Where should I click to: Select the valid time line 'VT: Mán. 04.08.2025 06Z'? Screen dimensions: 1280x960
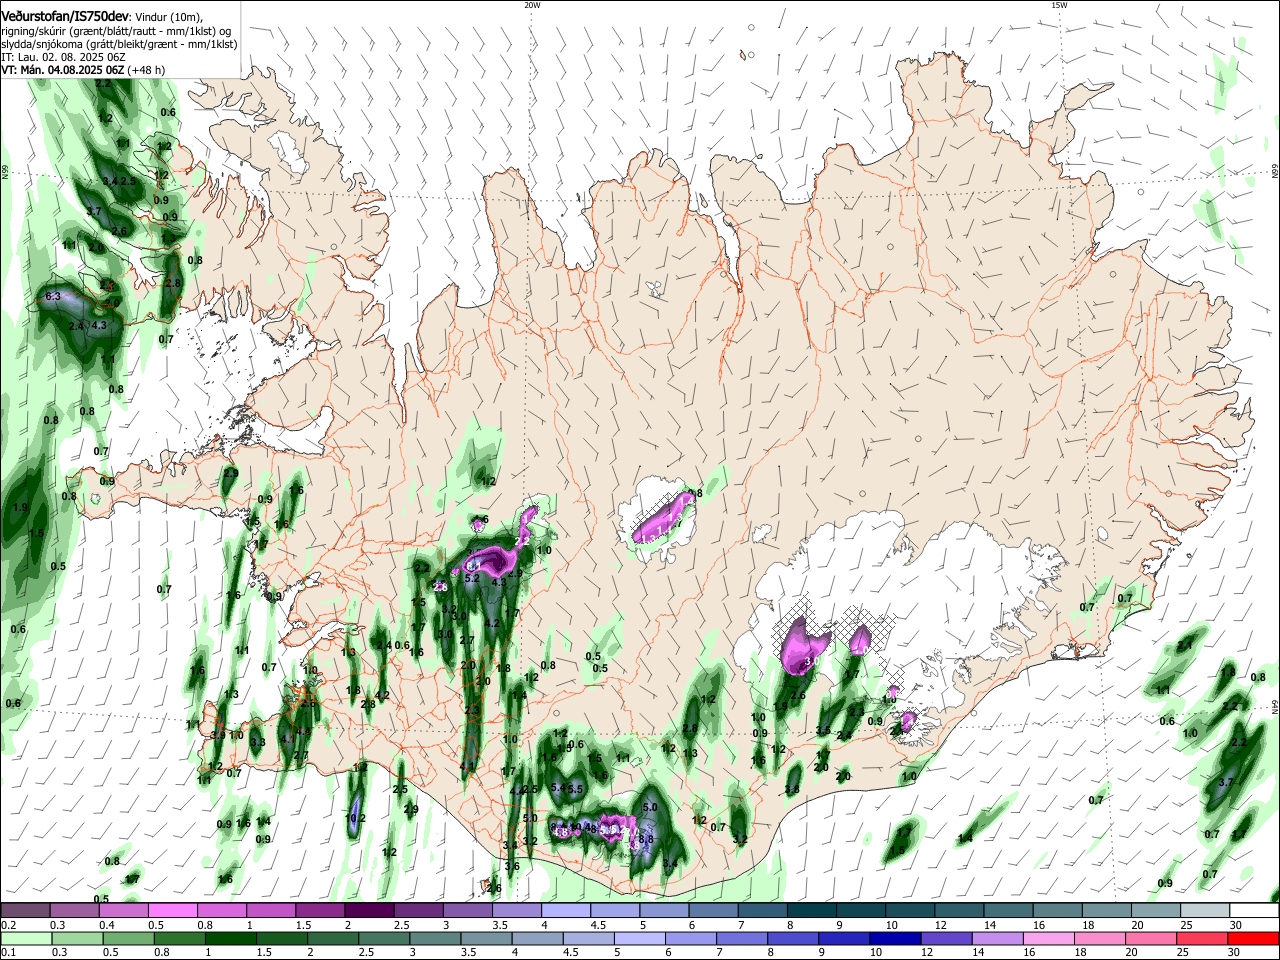[x=61, y=70]
